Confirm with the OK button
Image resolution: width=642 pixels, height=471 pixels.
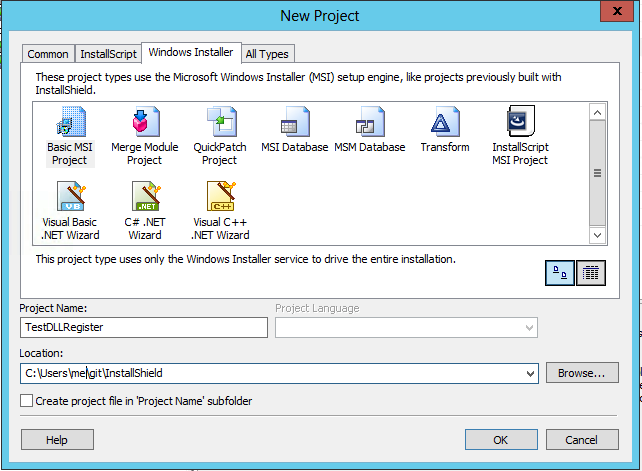click(501, 439)
